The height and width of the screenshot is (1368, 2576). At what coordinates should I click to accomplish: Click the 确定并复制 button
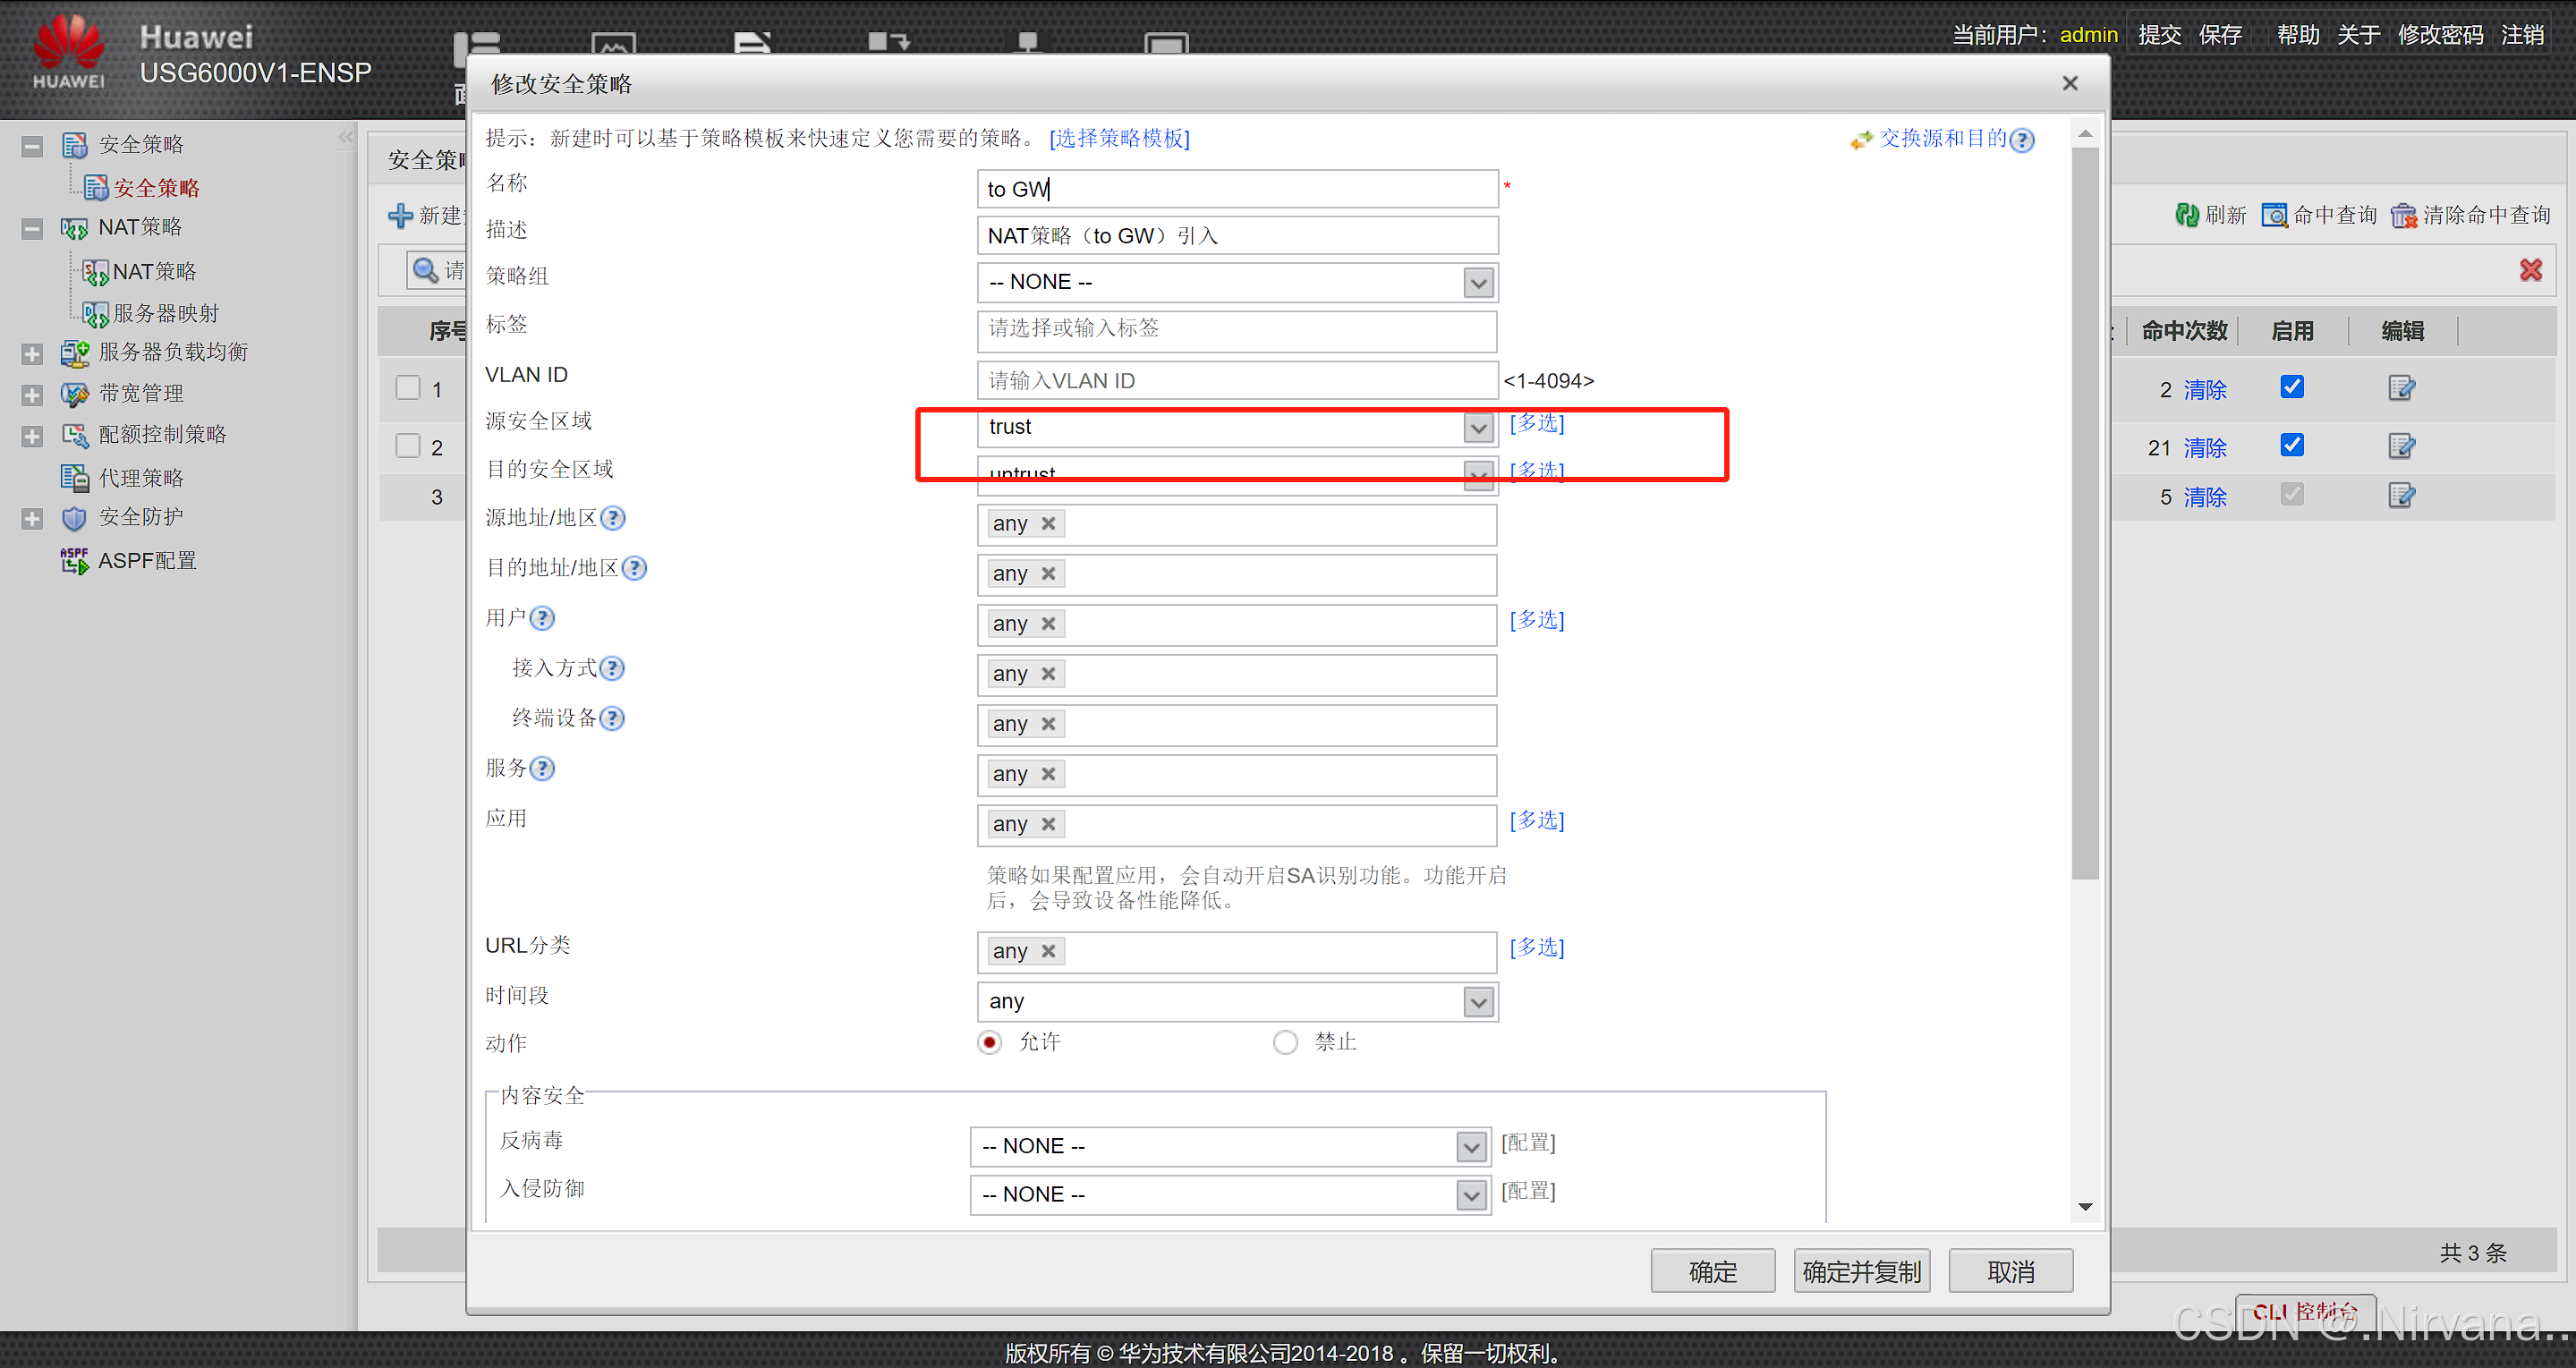(x=1861, y=1271)
